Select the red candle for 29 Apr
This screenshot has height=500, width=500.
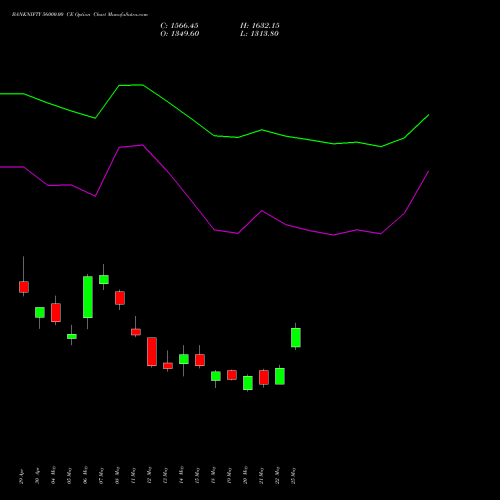click(x=24, y=287)
